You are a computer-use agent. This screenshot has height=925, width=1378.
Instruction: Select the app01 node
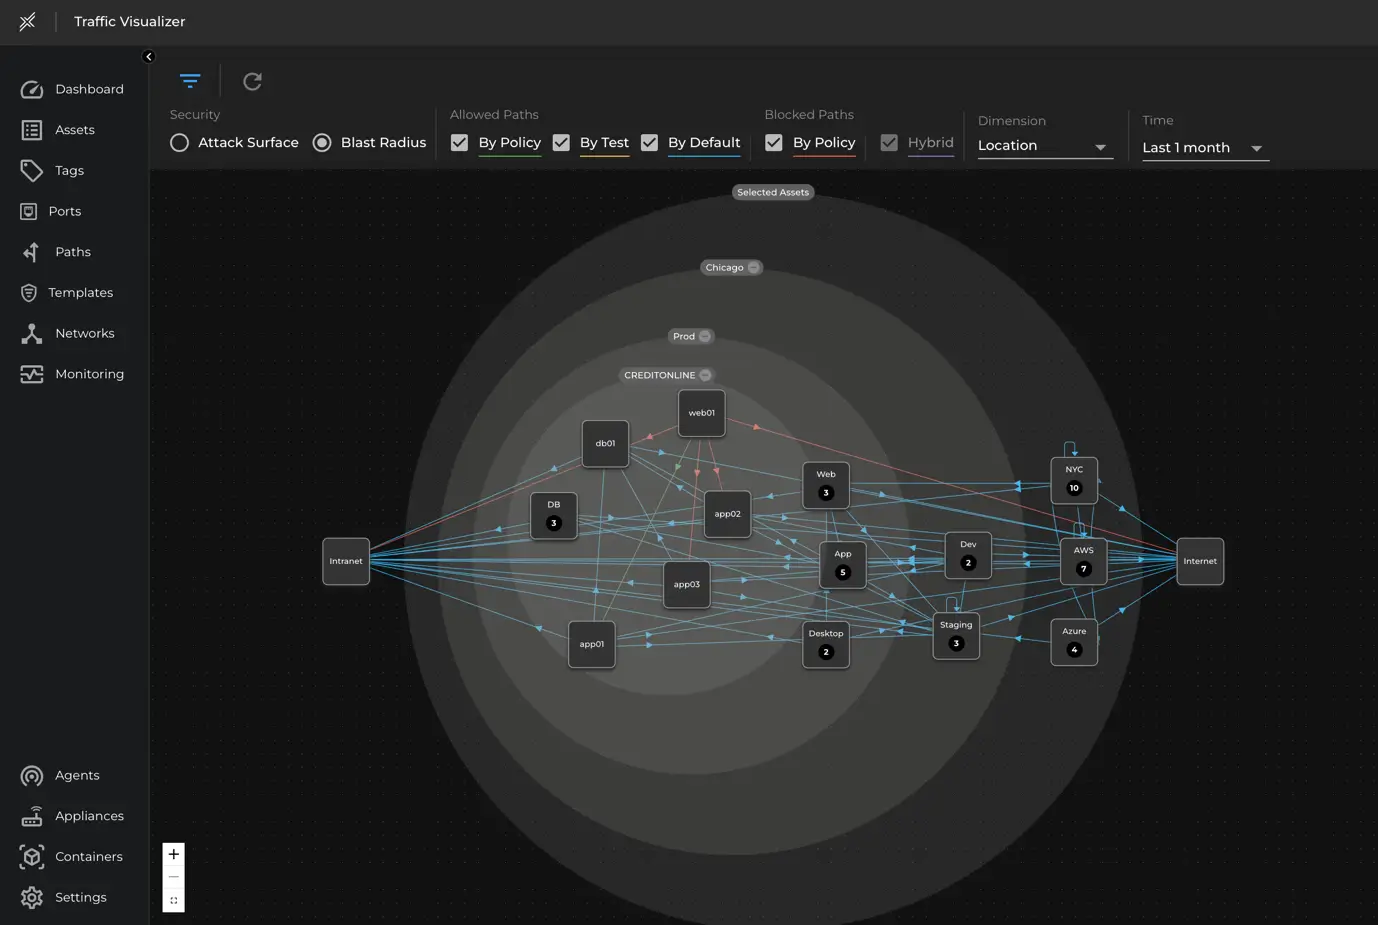(x=592, y=645)
